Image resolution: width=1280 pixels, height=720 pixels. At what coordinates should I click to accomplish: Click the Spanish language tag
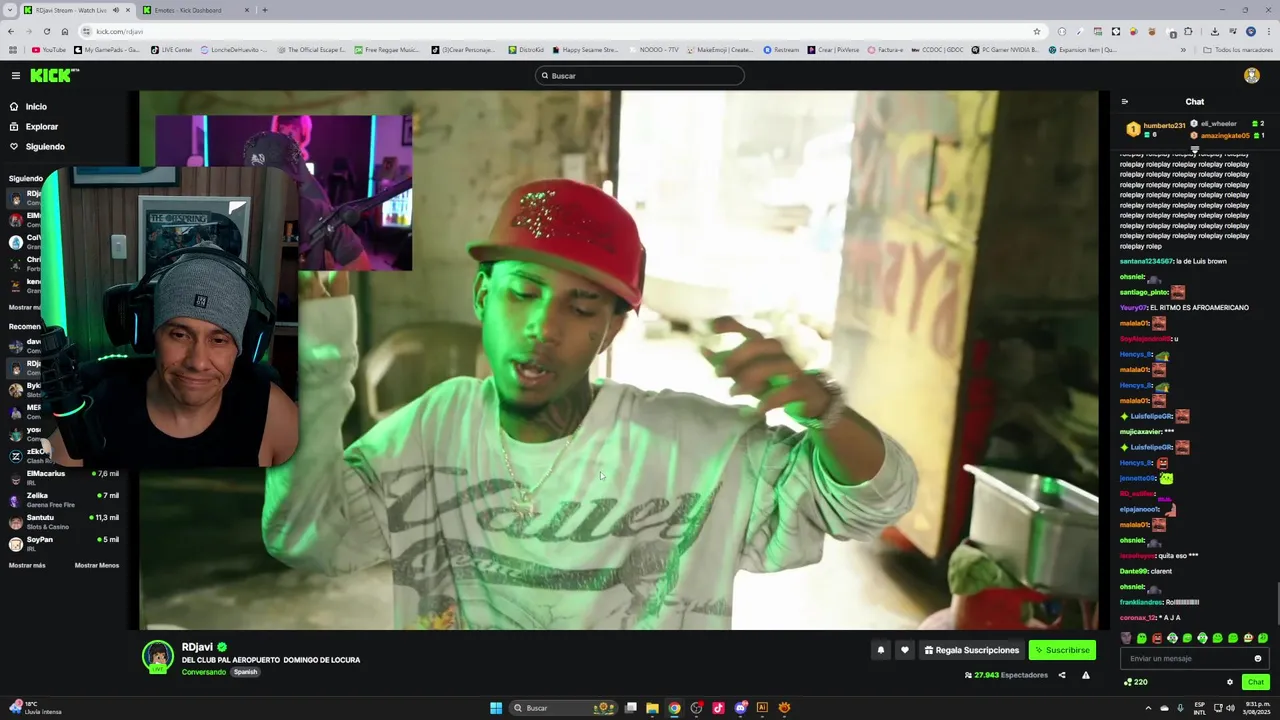point(246,672)
